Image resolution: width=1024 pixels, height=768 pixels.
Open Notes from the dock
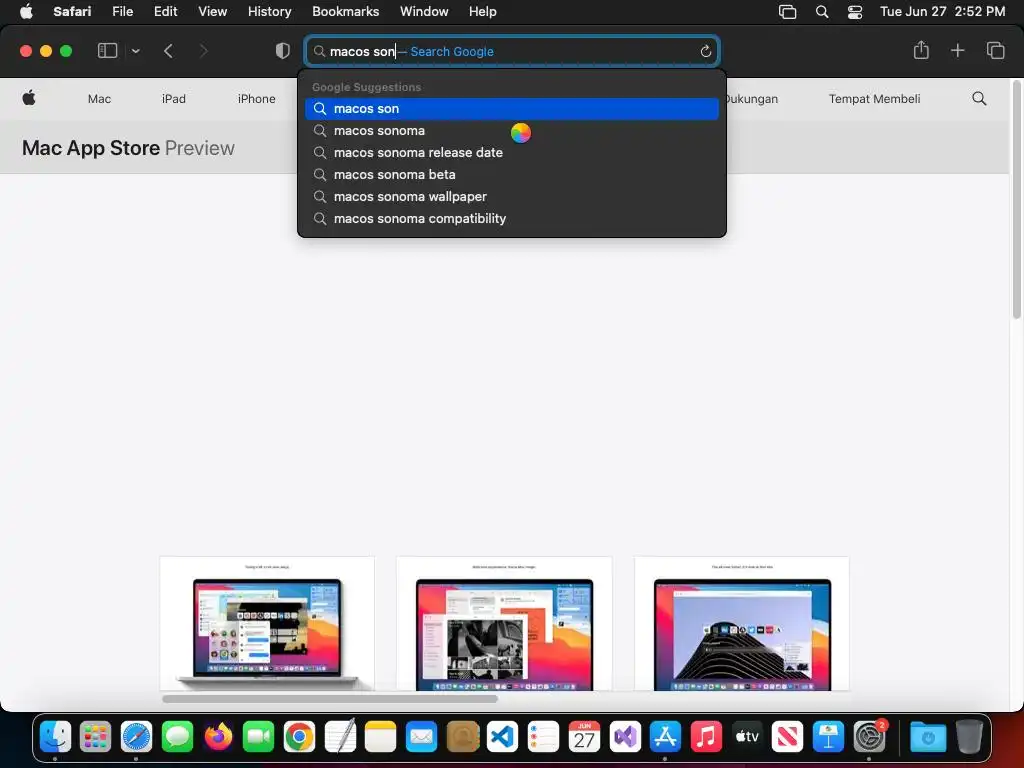point(381,737)
